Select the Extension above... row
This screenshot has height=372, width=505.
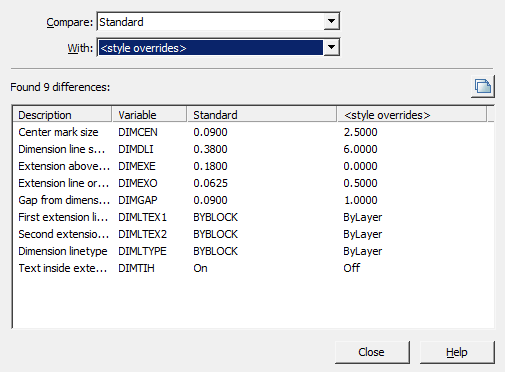pos(253,166)
